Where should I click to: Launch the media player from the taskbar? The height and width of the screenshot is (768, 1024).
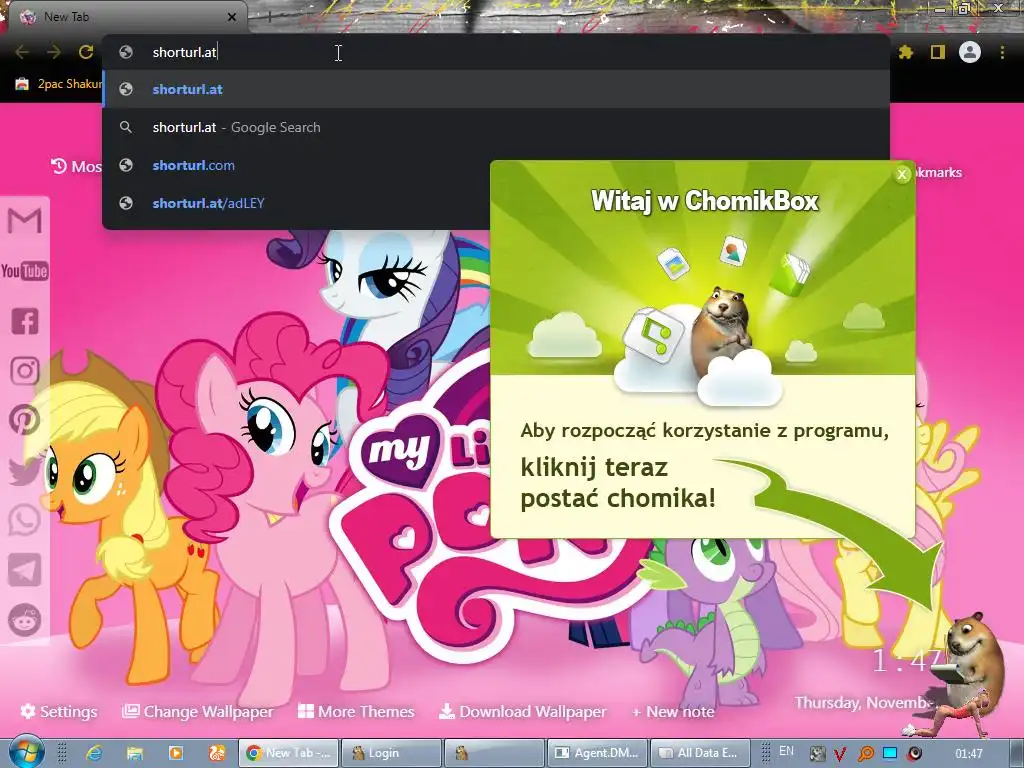click(176, 753)
